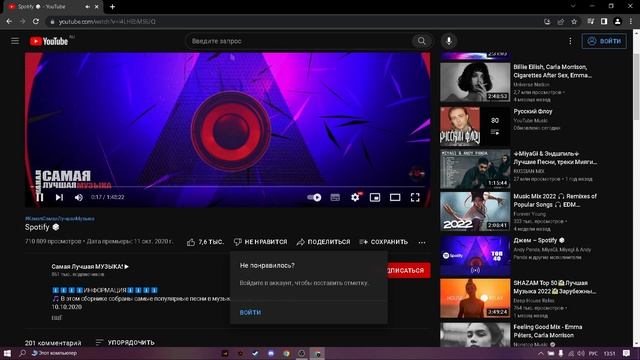The height and width of the screenshot is (360, 640).
Task: Open Feeling Good Mix video title
Action: tap(548, 331)
